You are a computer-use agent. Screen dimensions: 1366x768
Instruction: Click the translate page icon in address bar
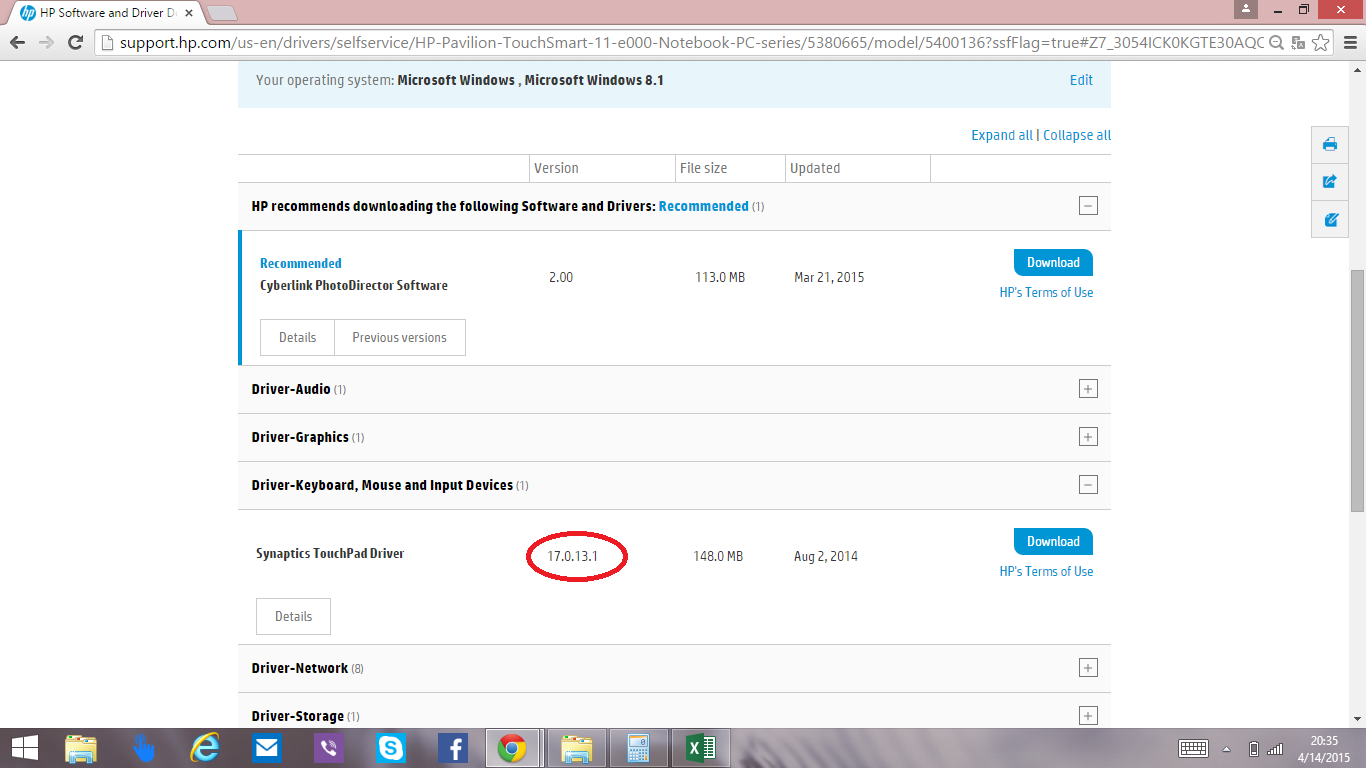tap(1299, 43)
